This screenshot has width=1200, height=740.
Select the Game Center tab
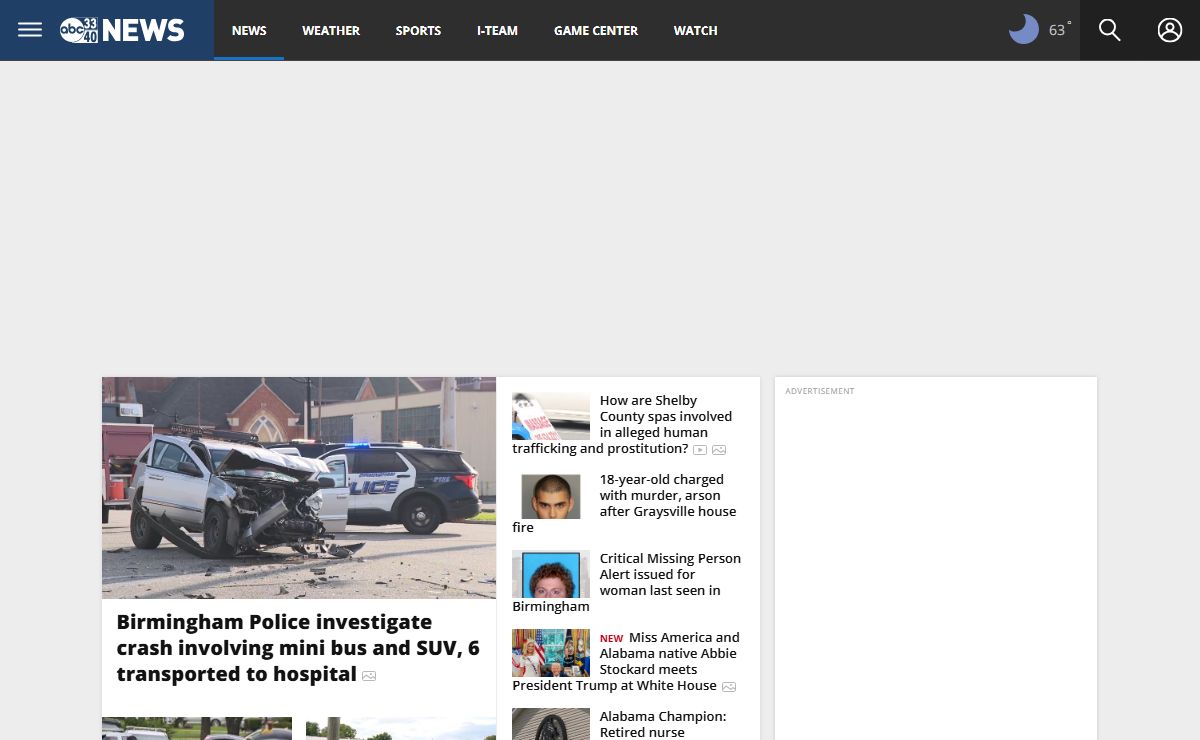pos(596,30)
